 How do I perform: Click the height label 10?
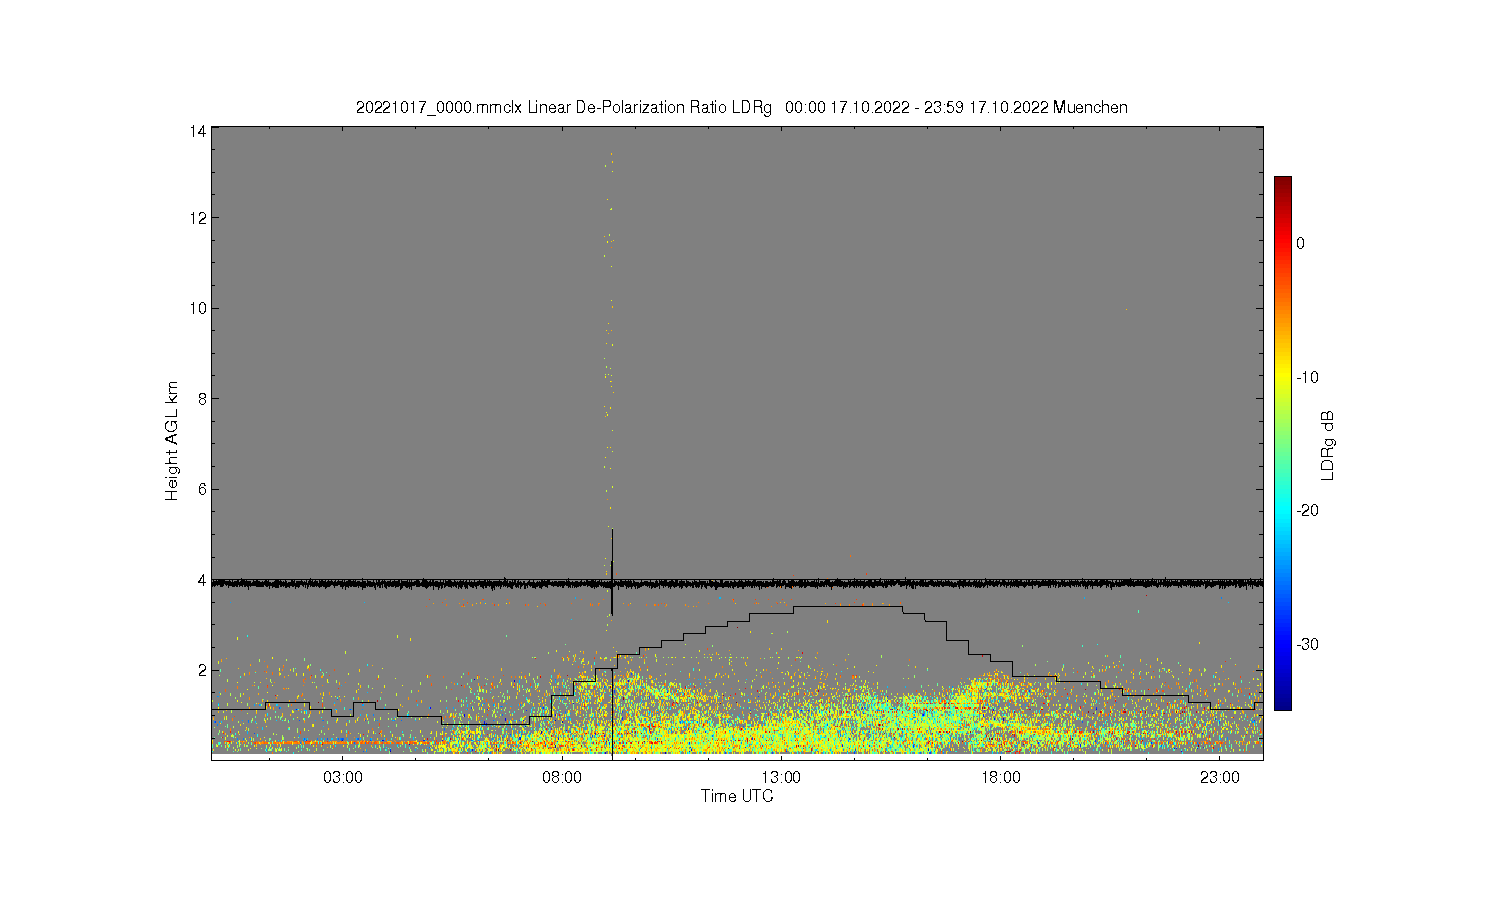point(199,308)
